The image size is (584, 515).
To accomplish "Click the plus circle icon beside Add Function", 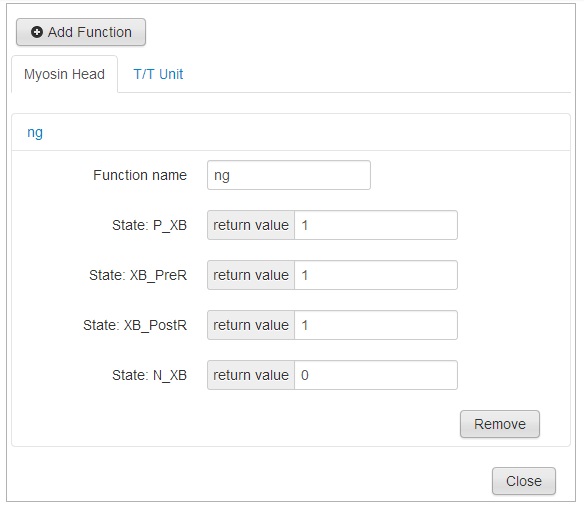I will [36, 32].
